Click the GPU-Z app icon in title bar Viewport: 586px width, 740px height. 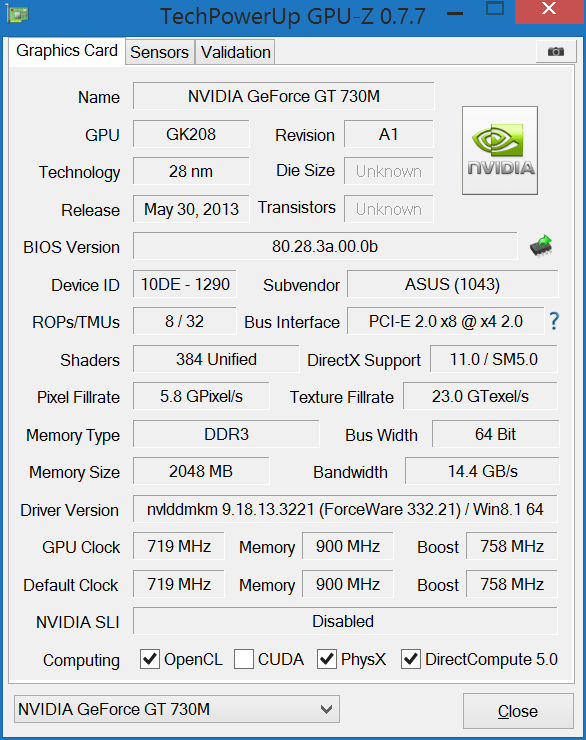coord(17,14)
